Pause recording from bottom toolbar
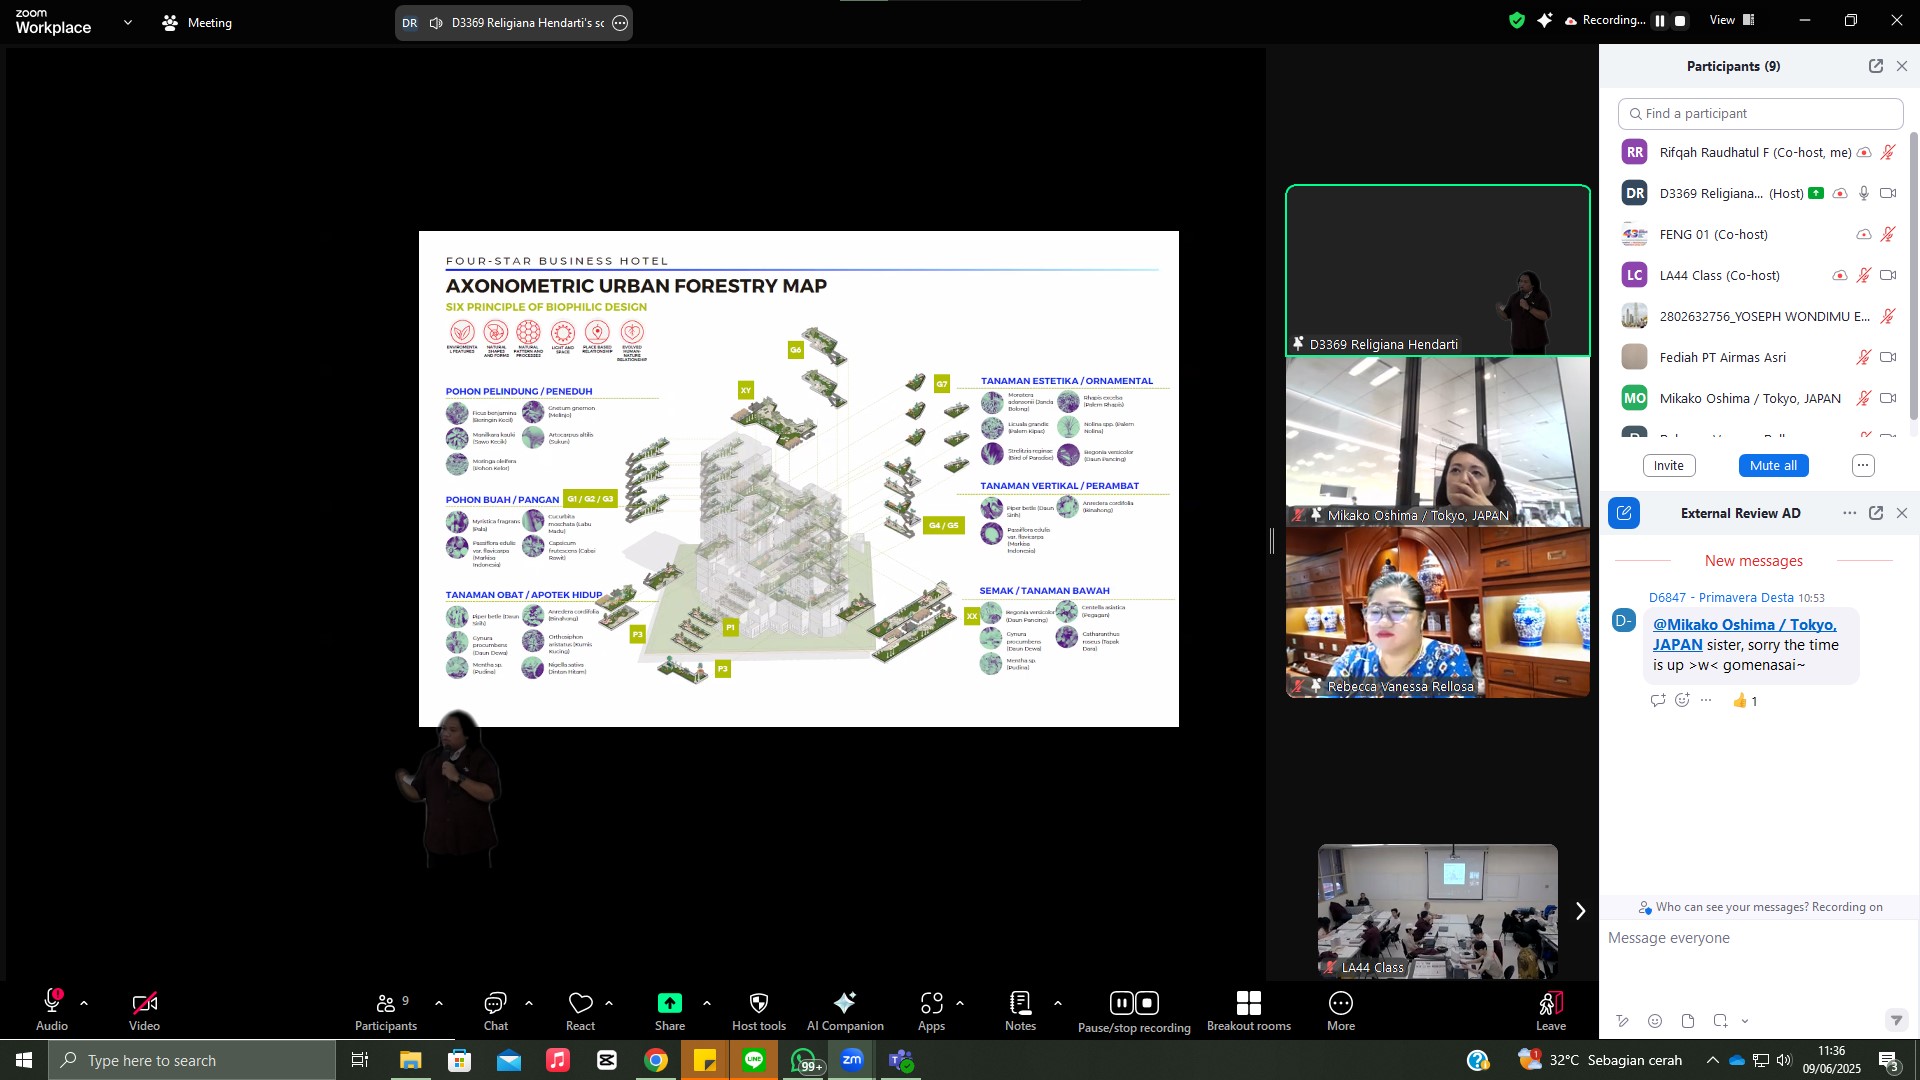The image size is (1920, 1080). click(x=1122, y=1003)
